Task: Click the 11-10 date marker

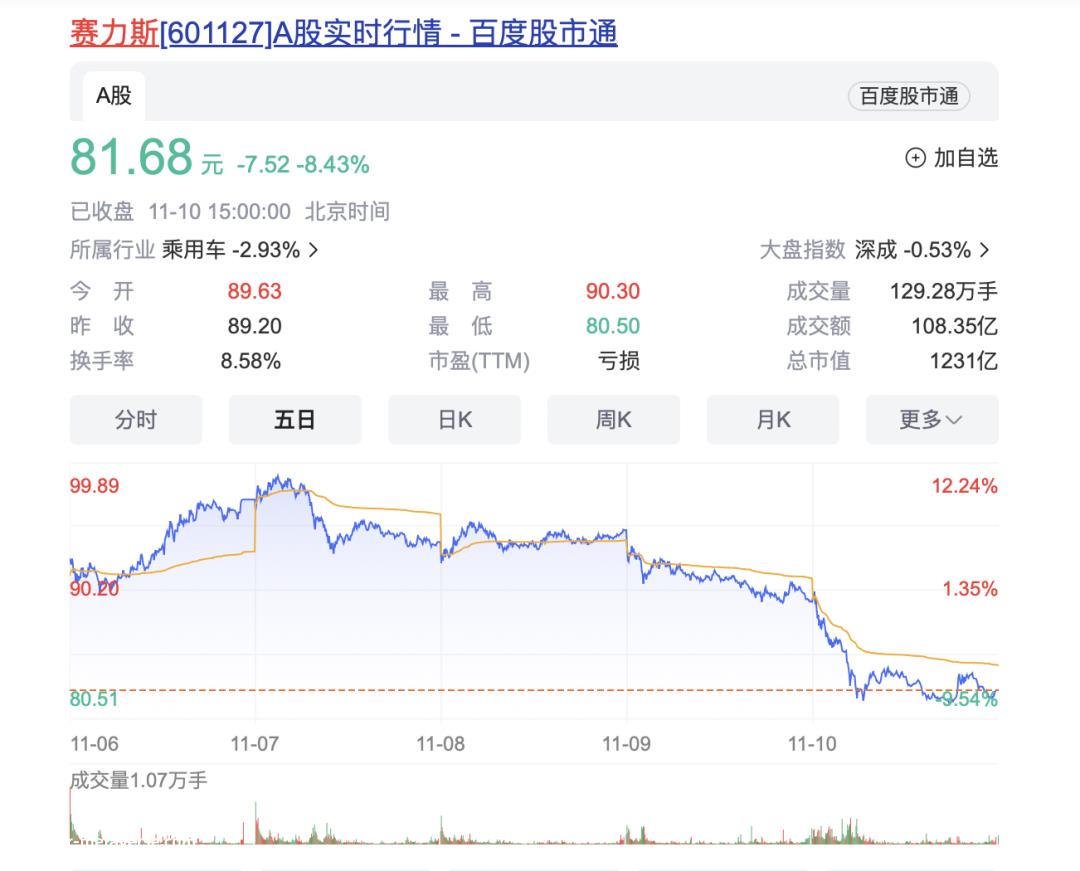Action: (813, 744)
